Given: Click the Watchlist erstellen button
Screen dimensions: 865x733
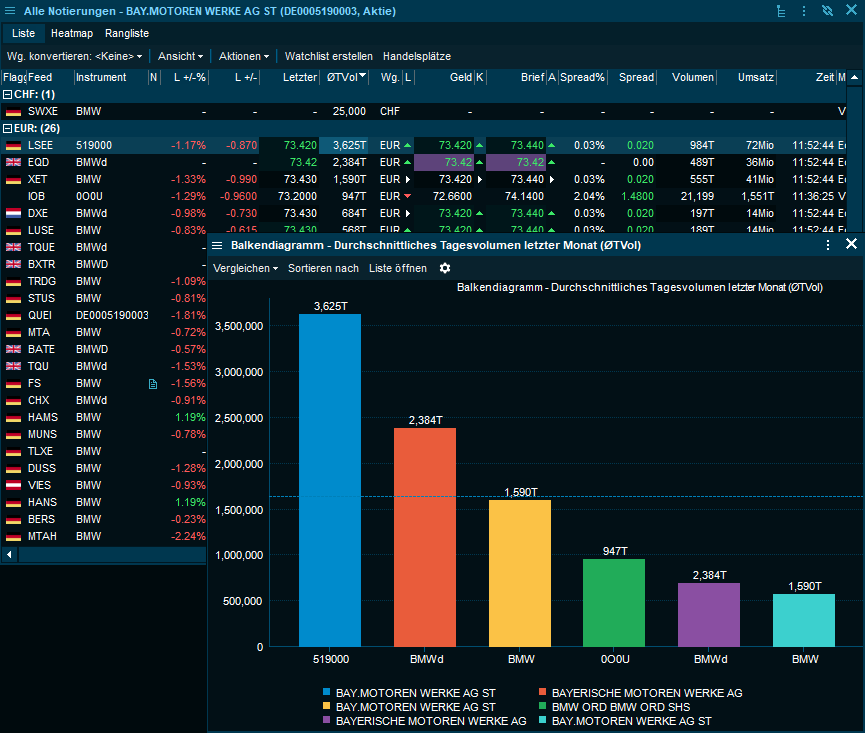Looking at the screenshot, I should click(328, 56).
